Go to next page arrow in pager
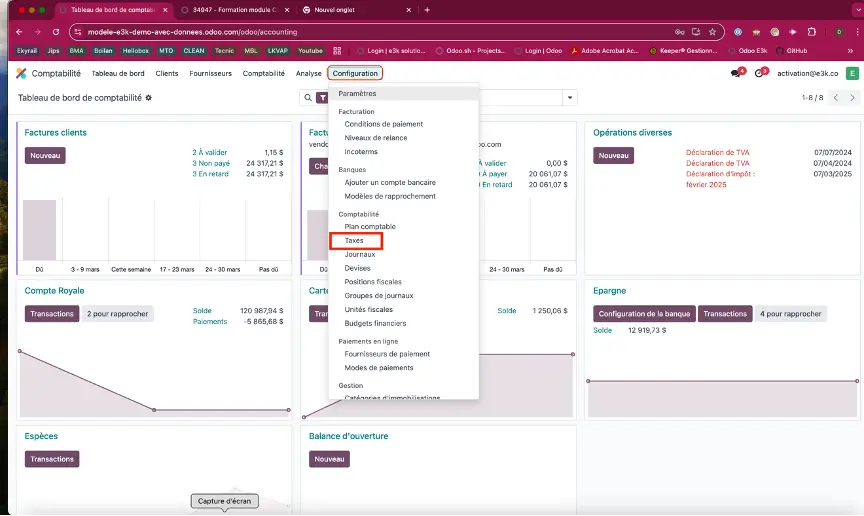This screenshot has height=516, width=864. click(851, 98)
